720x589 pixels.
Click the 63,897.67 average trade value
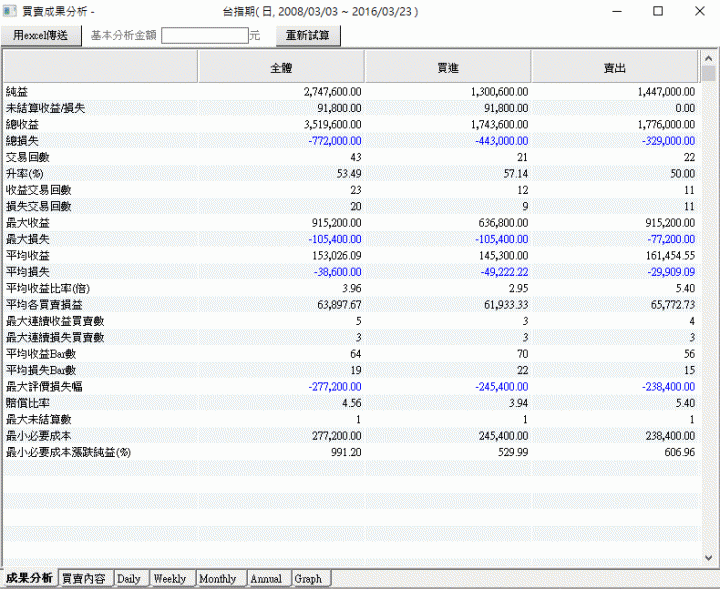(339, 305)
